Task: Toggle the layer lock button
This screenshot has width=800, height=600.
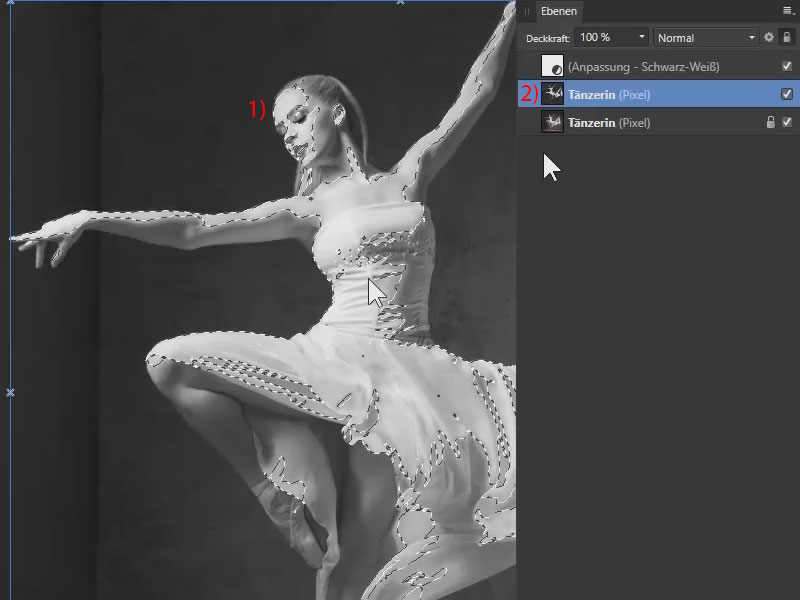Action: pyautogui.click(x=787, y=37)
